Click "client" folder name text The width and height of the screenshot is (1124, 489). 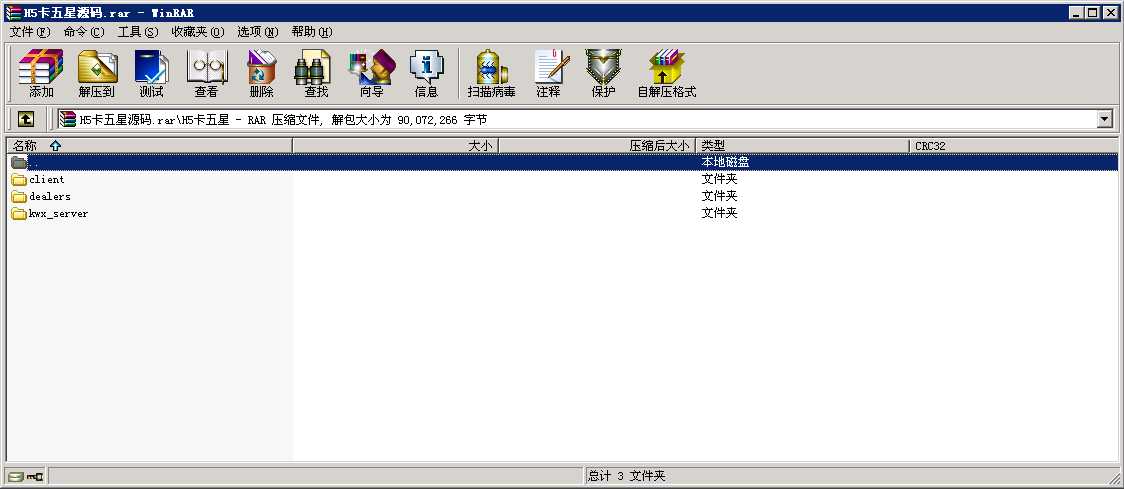coord(47,179)
